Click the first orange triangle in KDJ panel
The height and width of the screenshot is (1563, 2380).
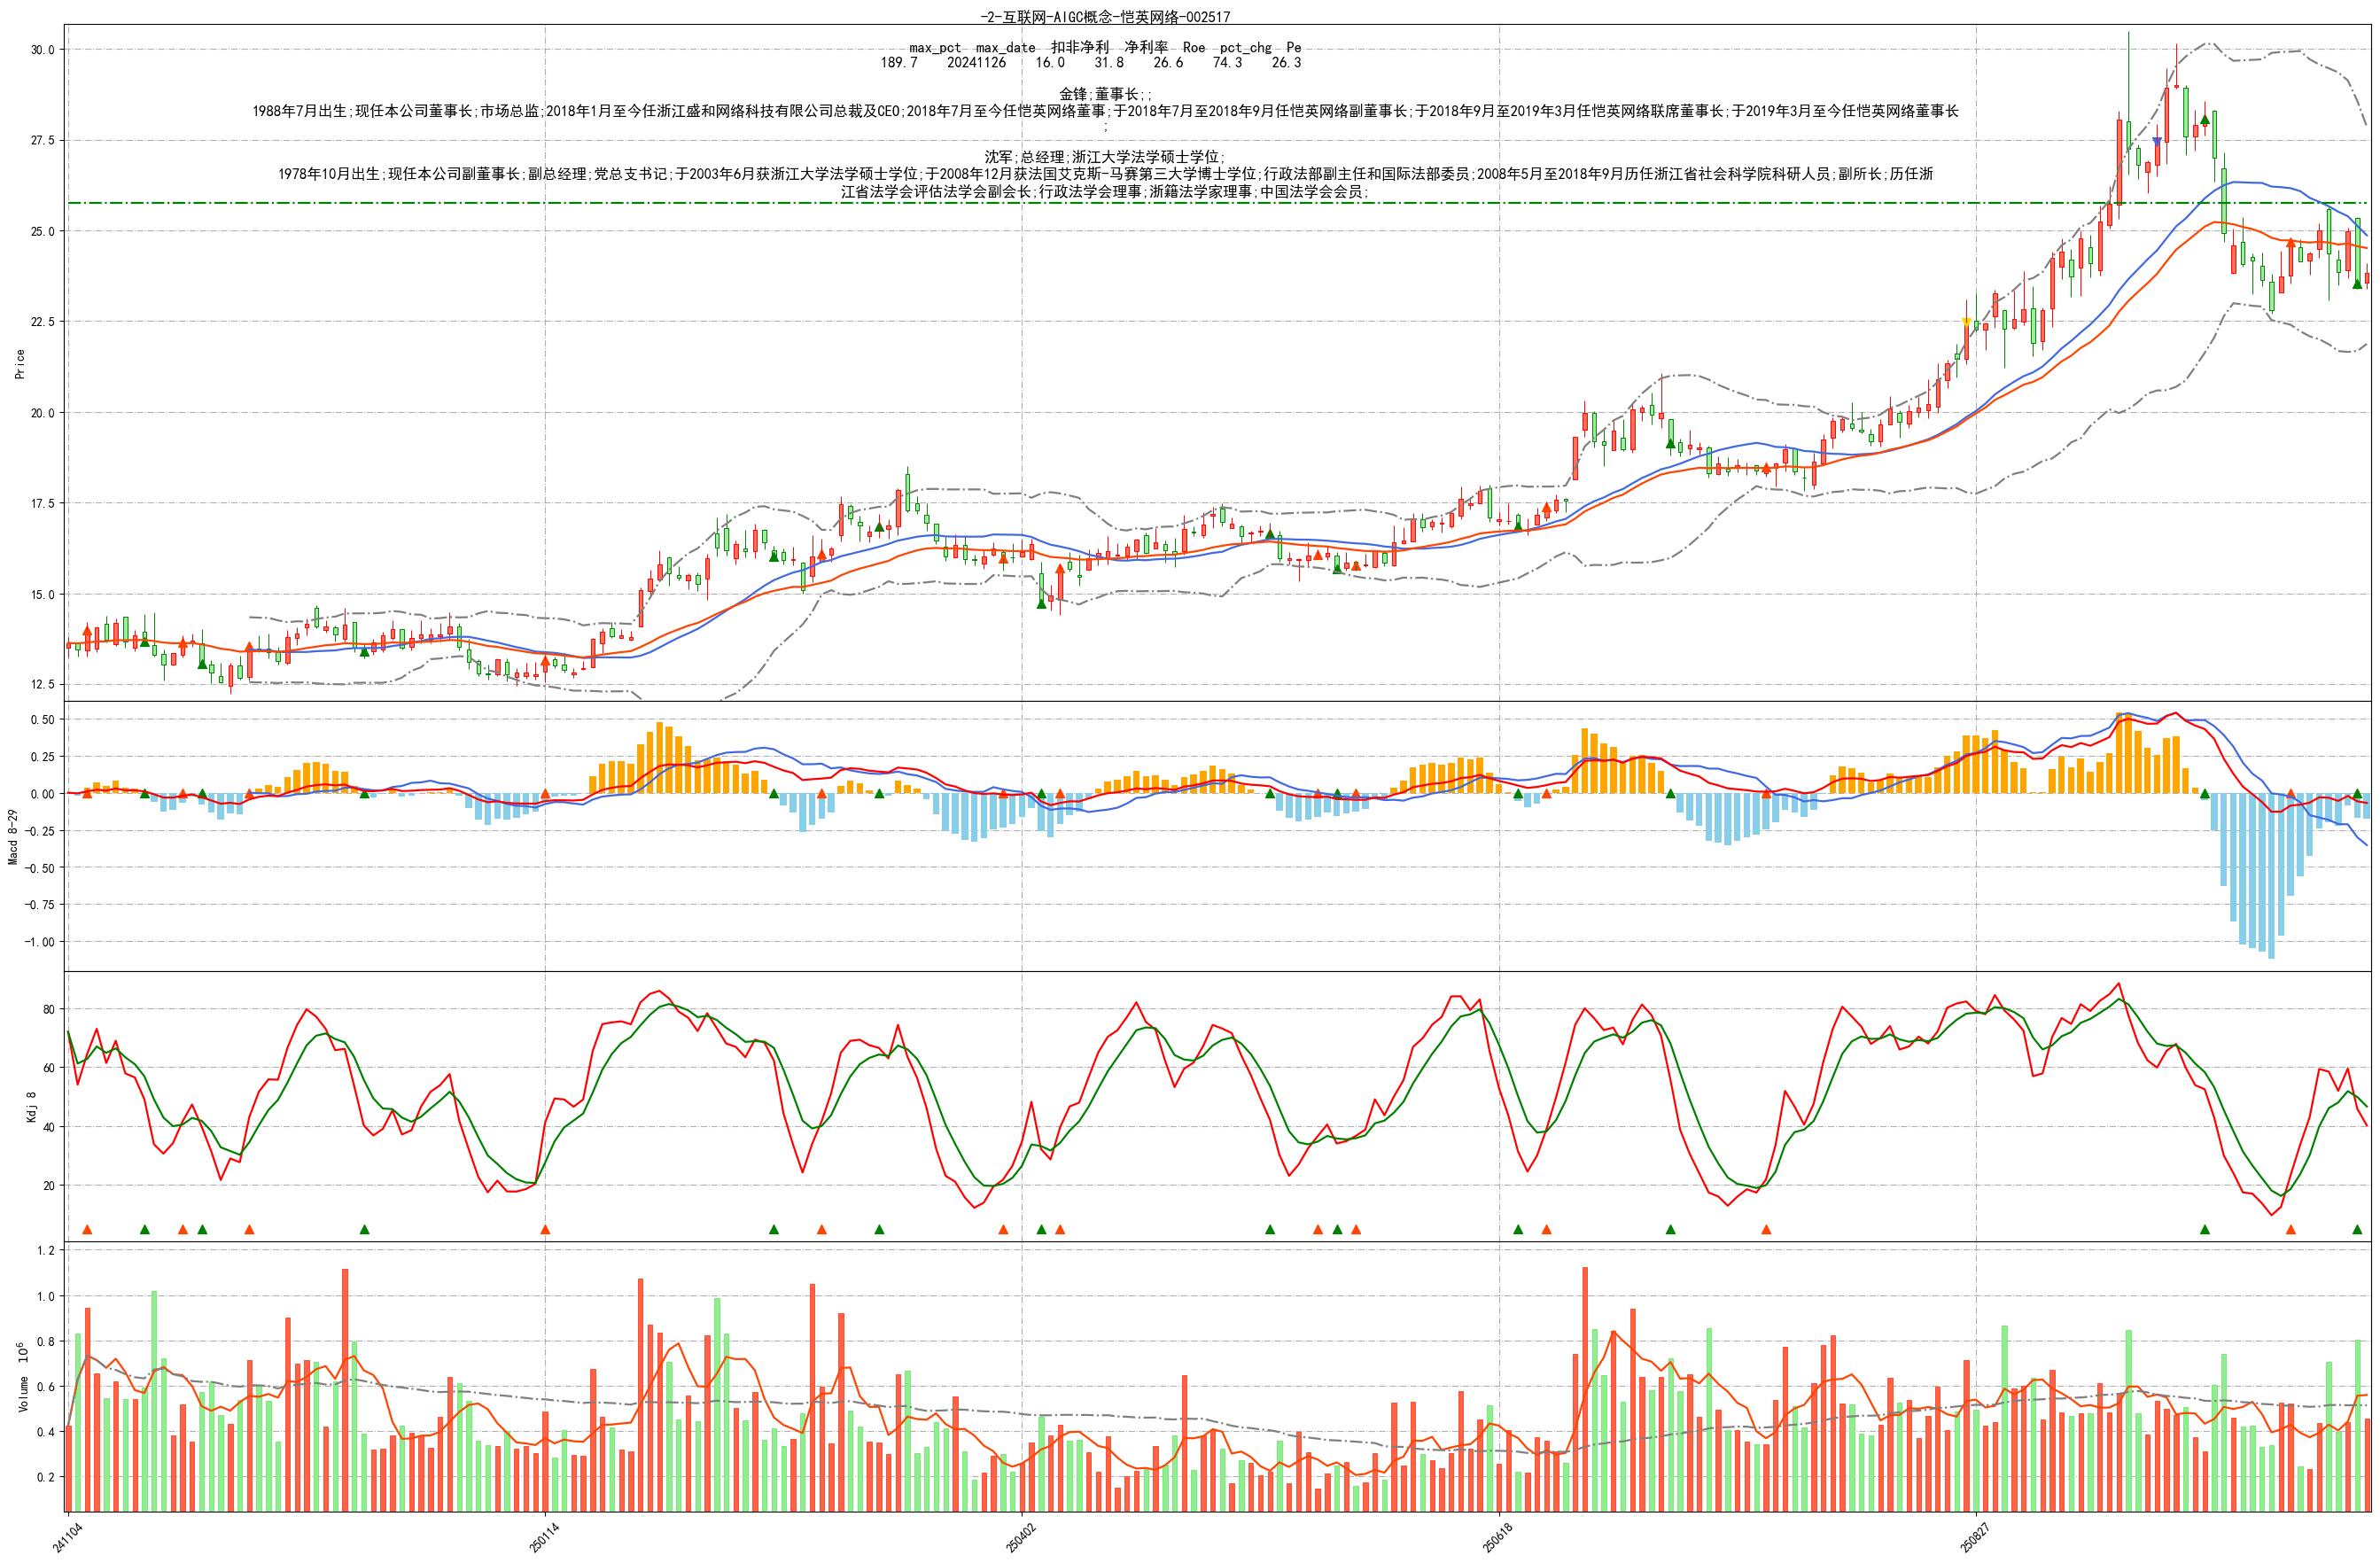[x=87, y=1229]
